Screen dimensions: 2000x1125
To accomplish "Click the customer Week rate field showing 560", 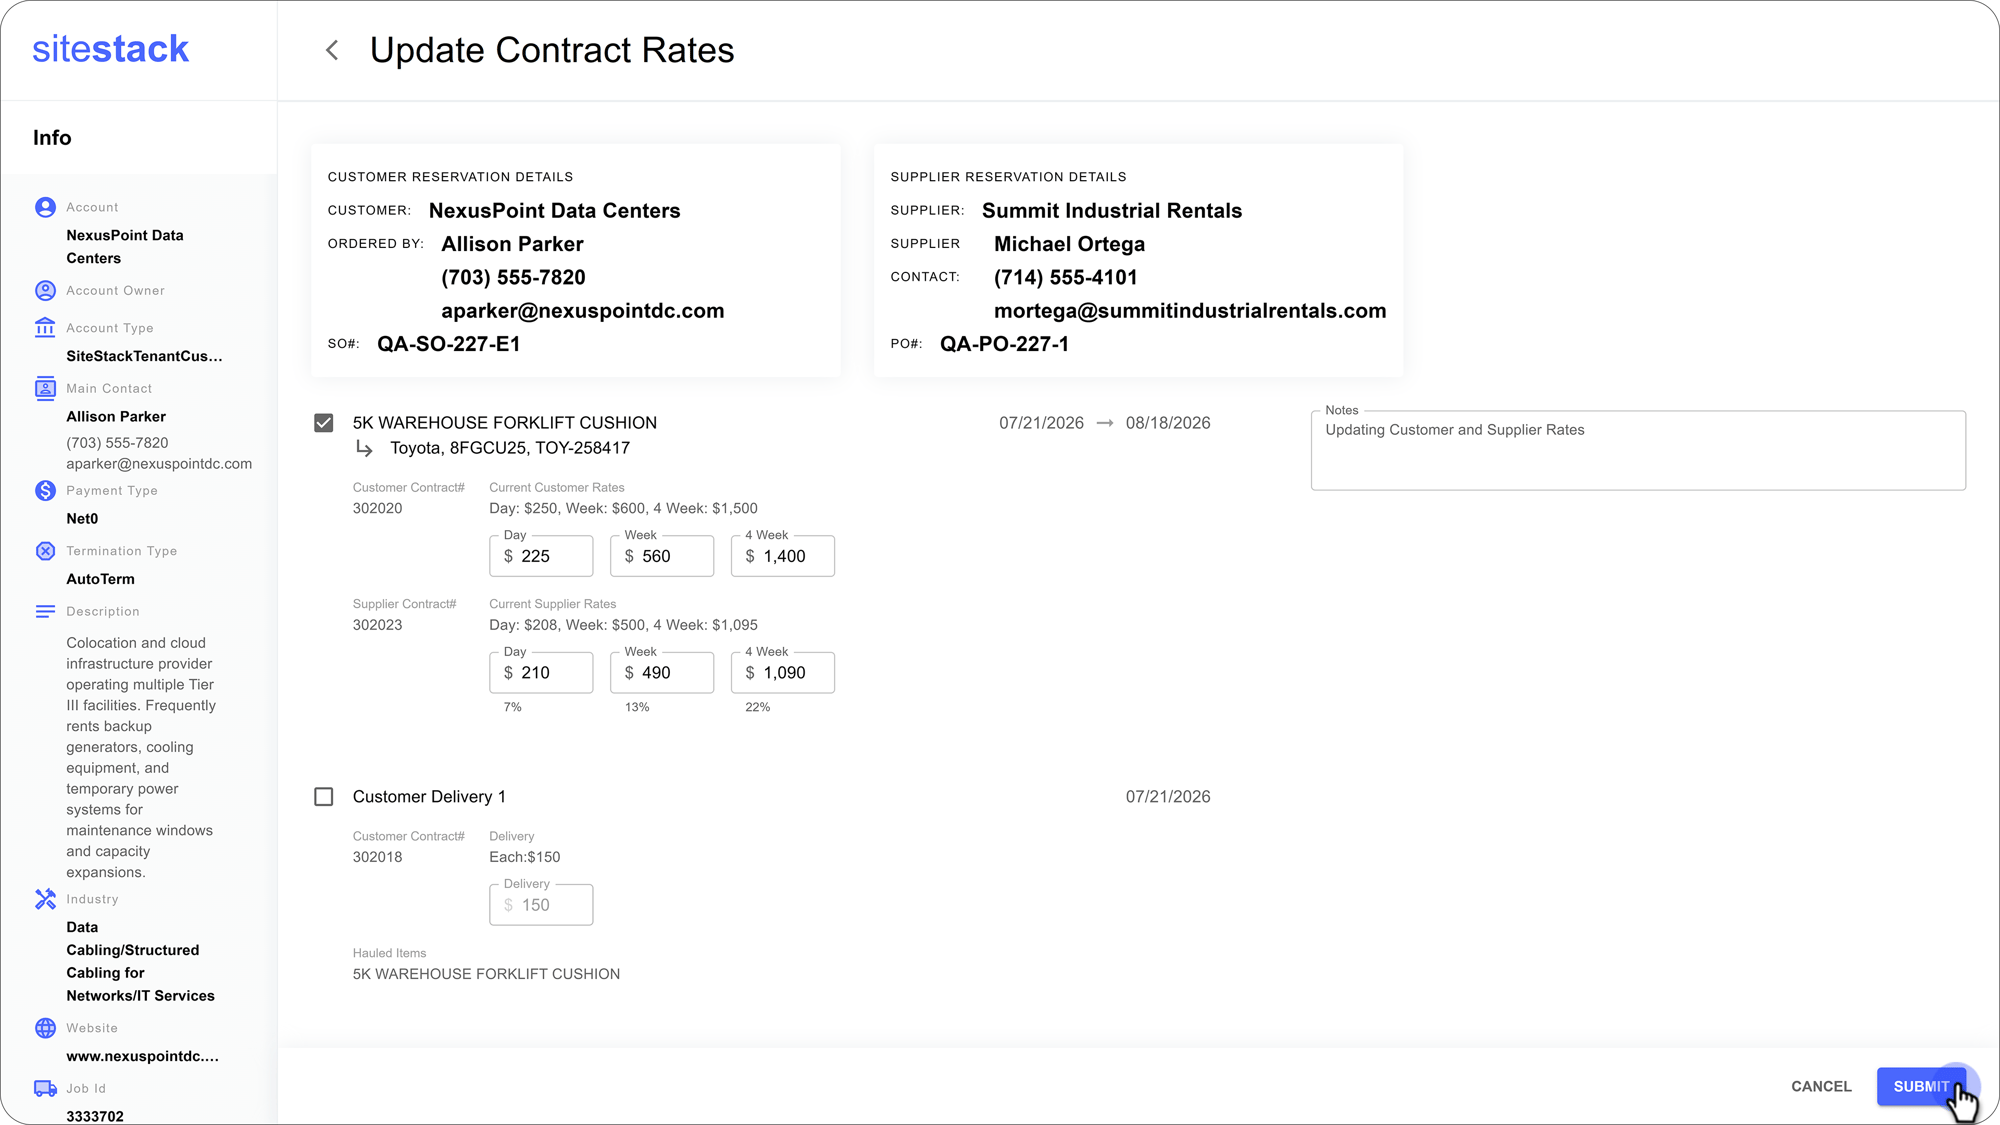I will click(662, 556).
